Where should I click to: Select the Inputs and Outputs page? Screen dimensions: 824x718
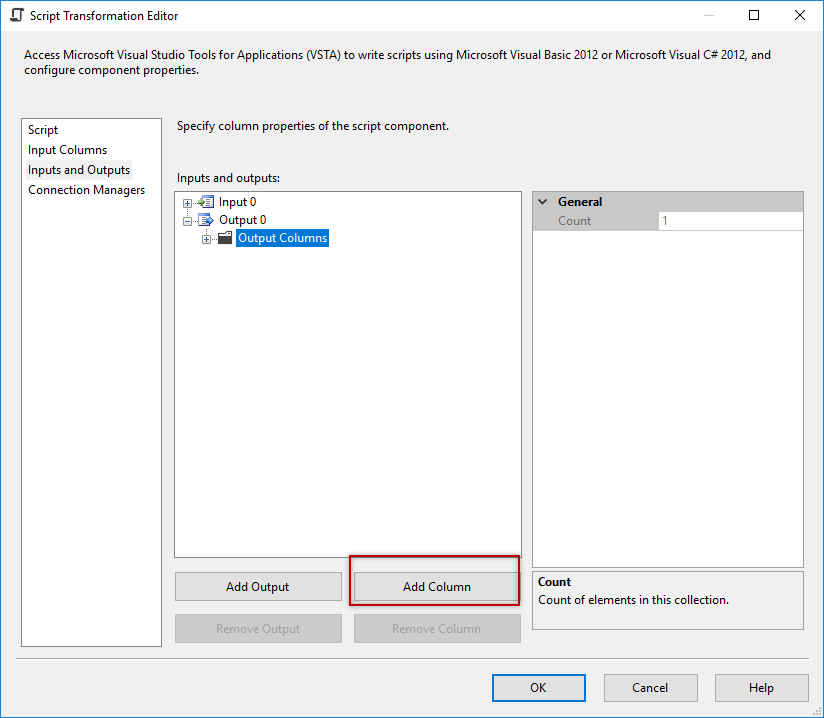[79, 169]
